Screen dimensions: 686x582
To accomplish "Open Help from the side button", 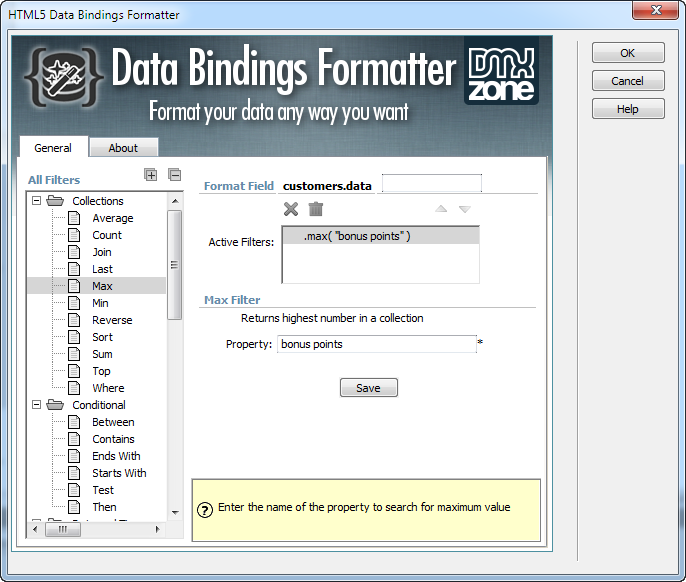I will 628,109.
